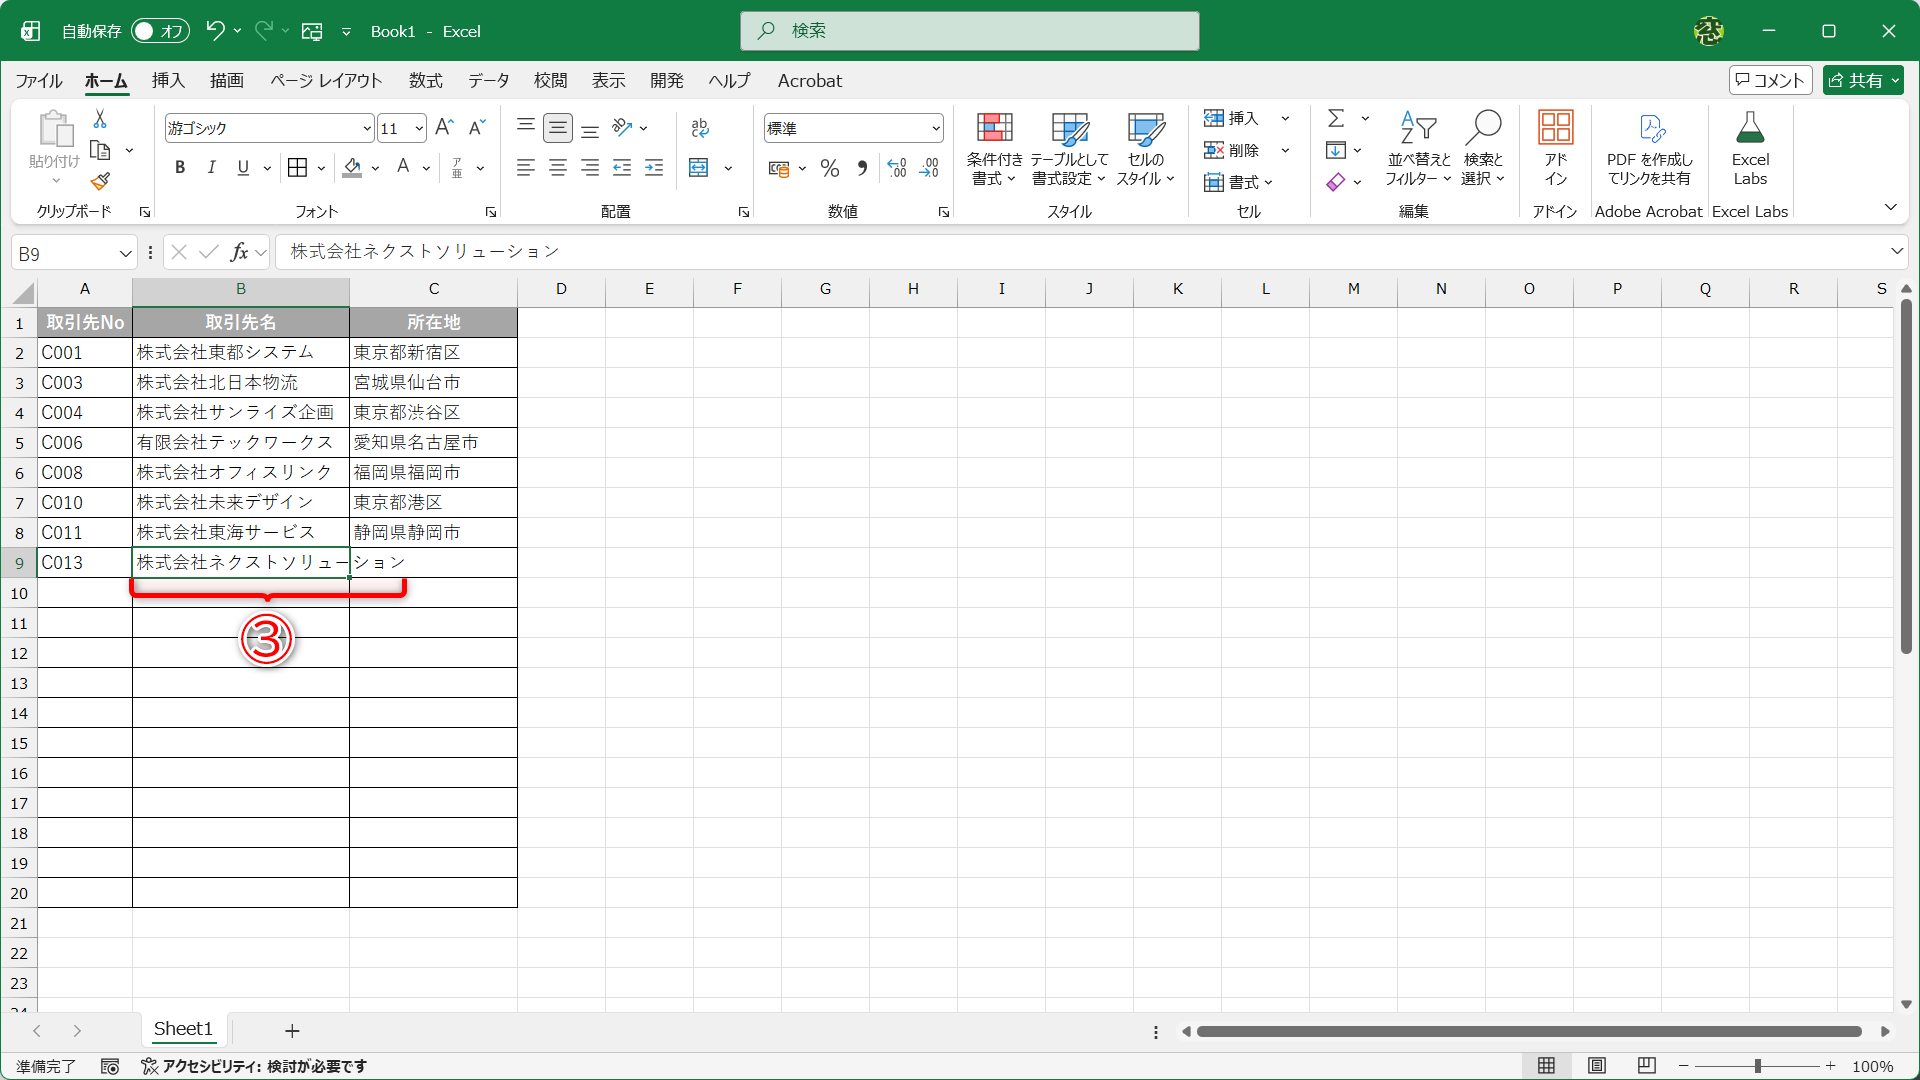Click the AutoSum sigma icon
This screenshot has height=1080, width=1920.
pyautogui.click(x=1336, y=118)
